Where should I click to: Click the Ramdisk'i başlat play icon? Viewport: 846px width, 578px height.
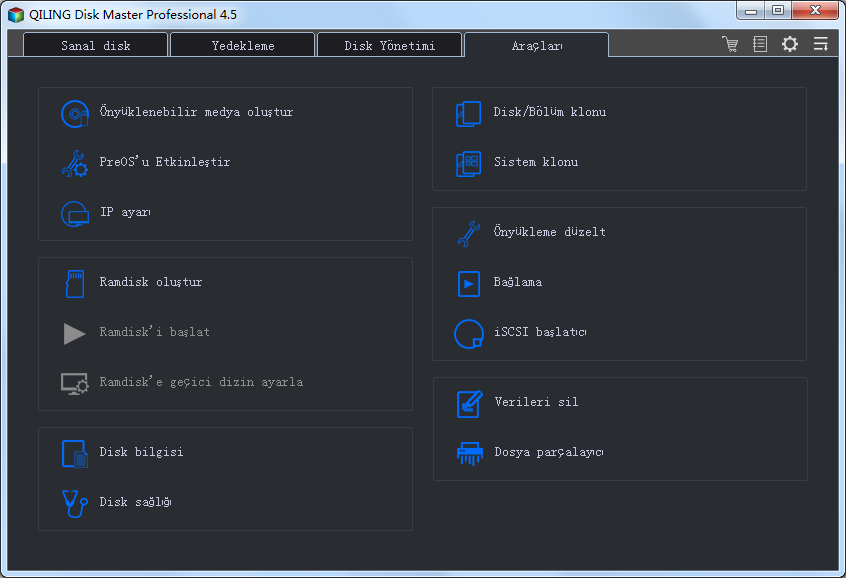(74, 334)
